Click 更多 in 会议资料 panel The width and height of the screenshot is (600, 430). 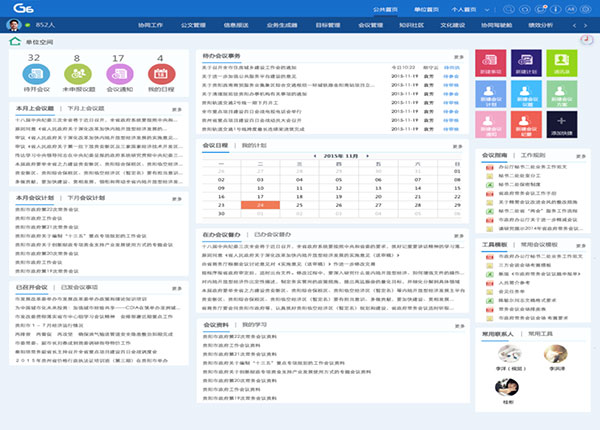(x=460, y=326)
